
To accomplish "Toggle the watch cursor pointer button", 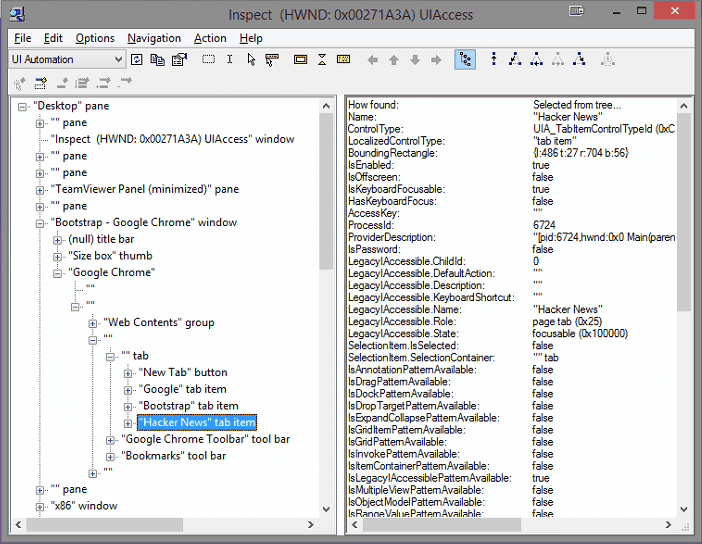I will [x=250, y=60].
